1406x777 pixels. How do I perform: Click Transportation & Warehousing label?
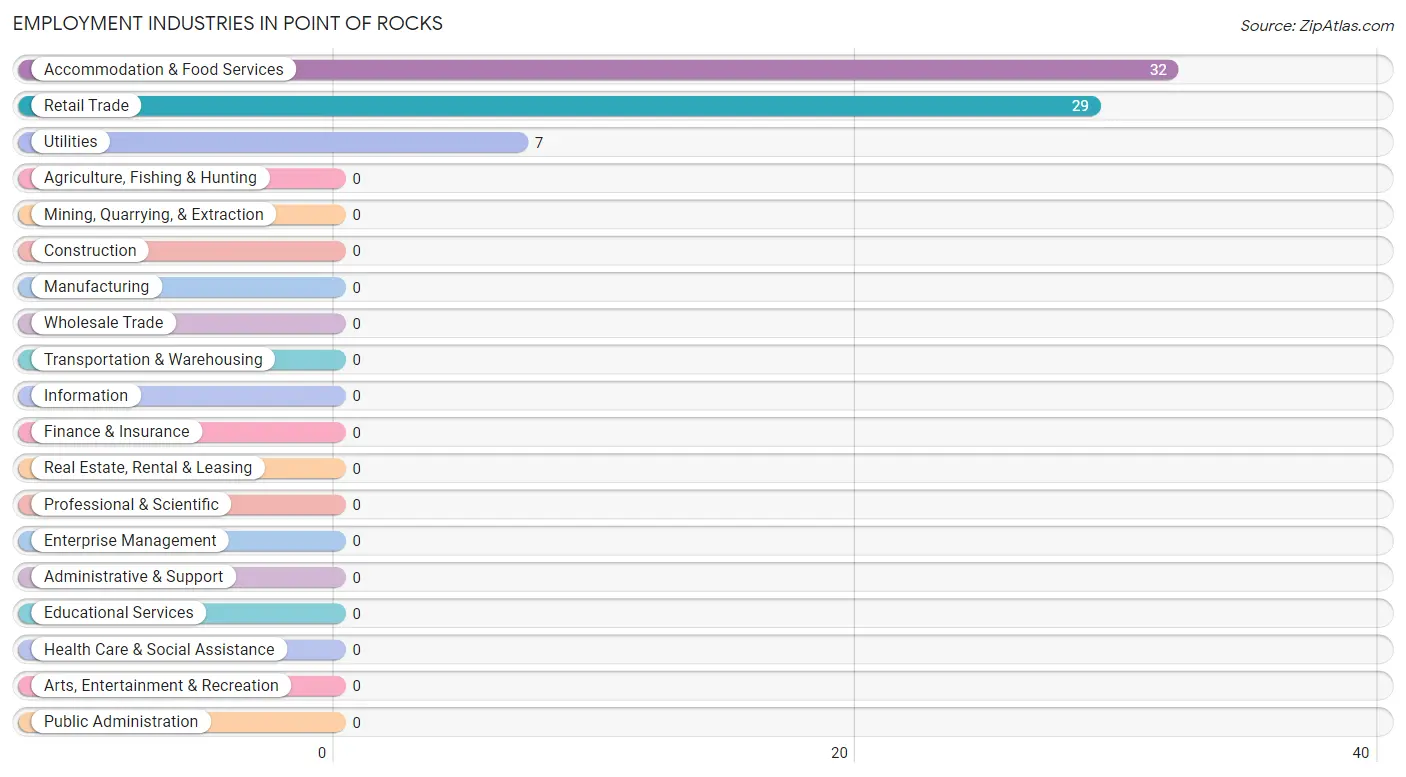(x=153, y=360)
